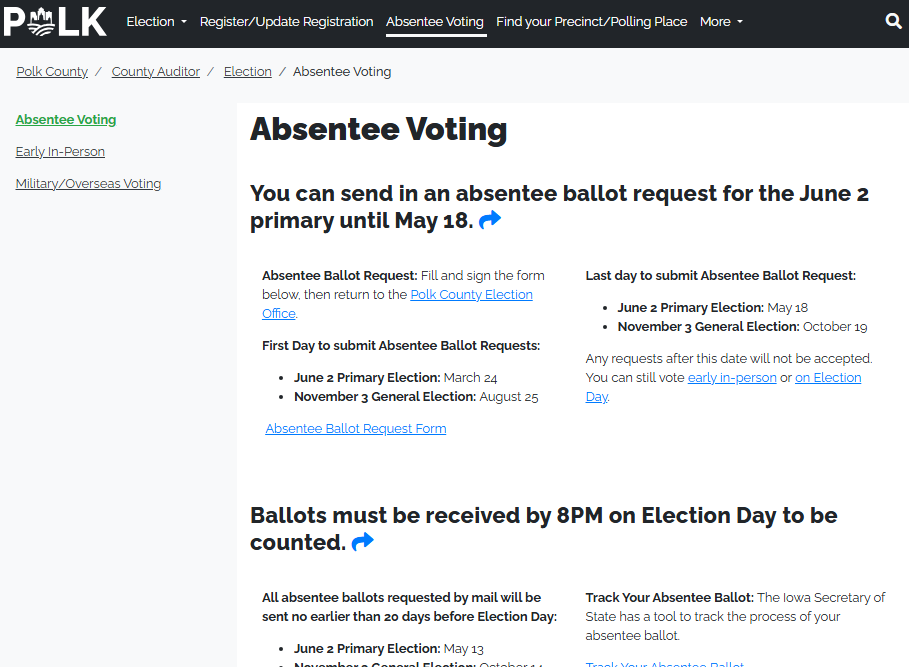Viewport: 909px width, 667px height.
Task: Go to County Auditor breadcrumb
Action: point(156,72)
